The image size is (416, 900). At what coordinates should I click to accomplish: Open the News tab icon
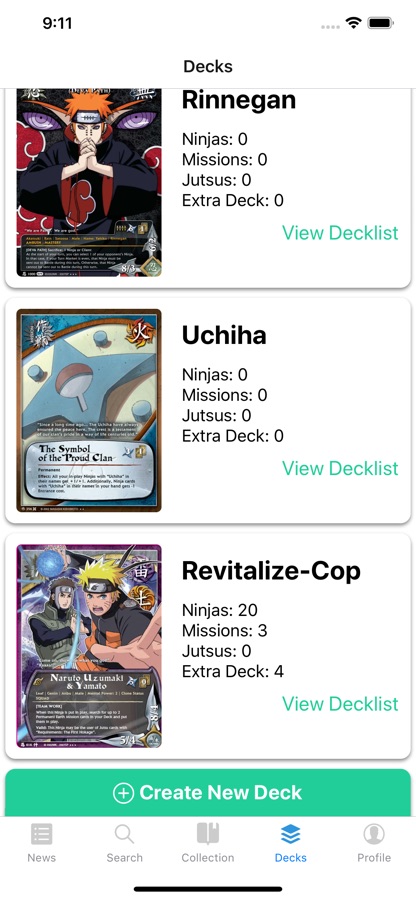[41, 834]
